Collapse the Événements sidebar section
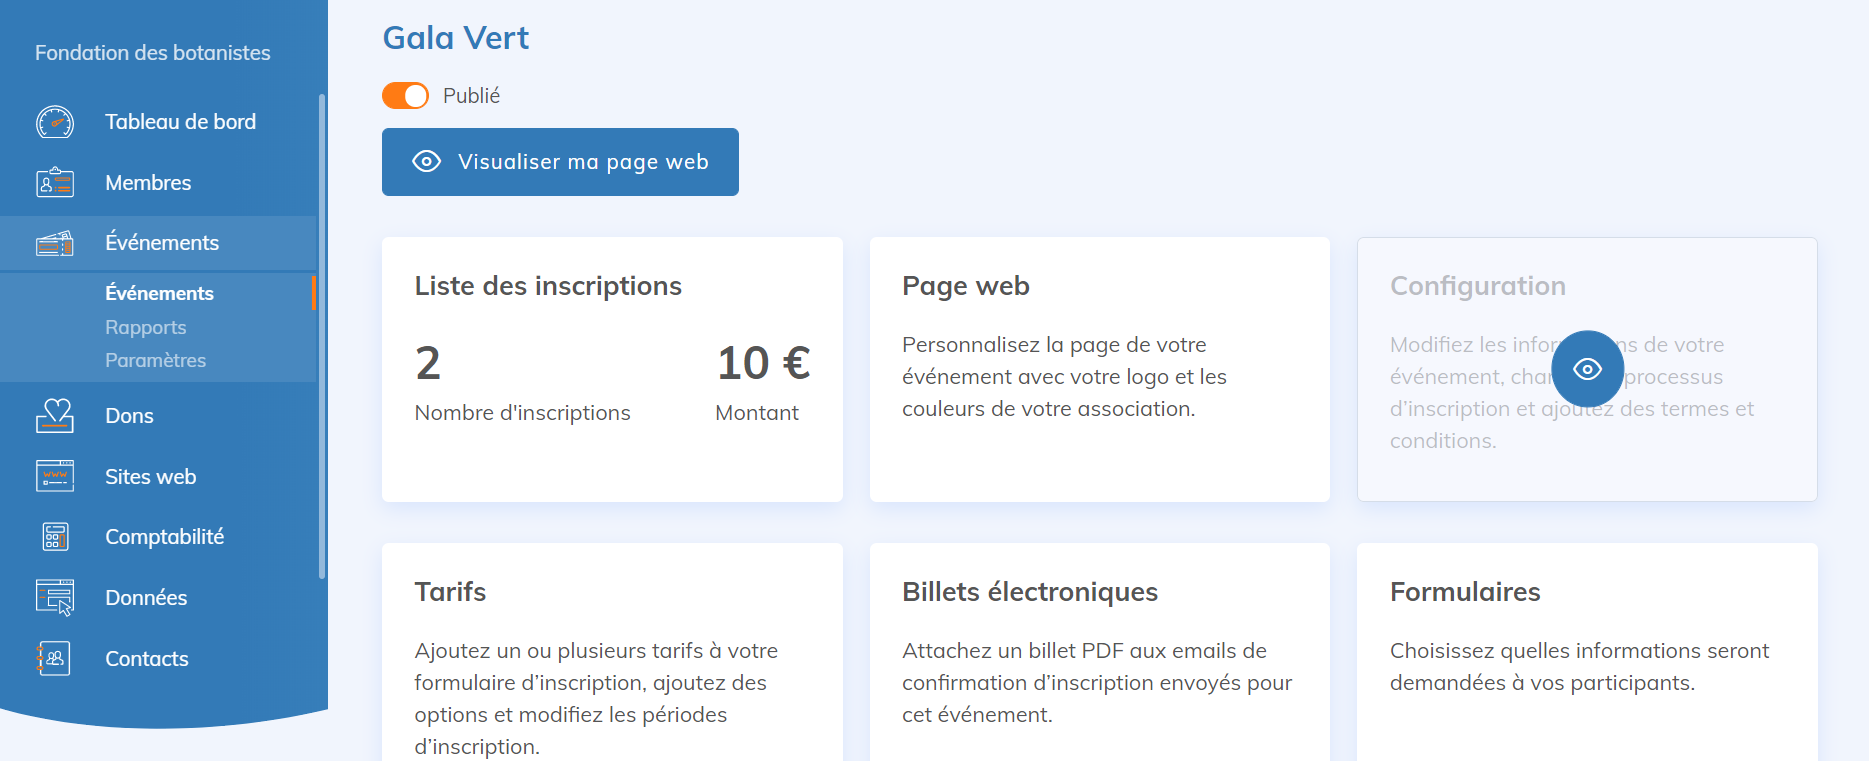The image size is (1869, 761). pos(162,243)
